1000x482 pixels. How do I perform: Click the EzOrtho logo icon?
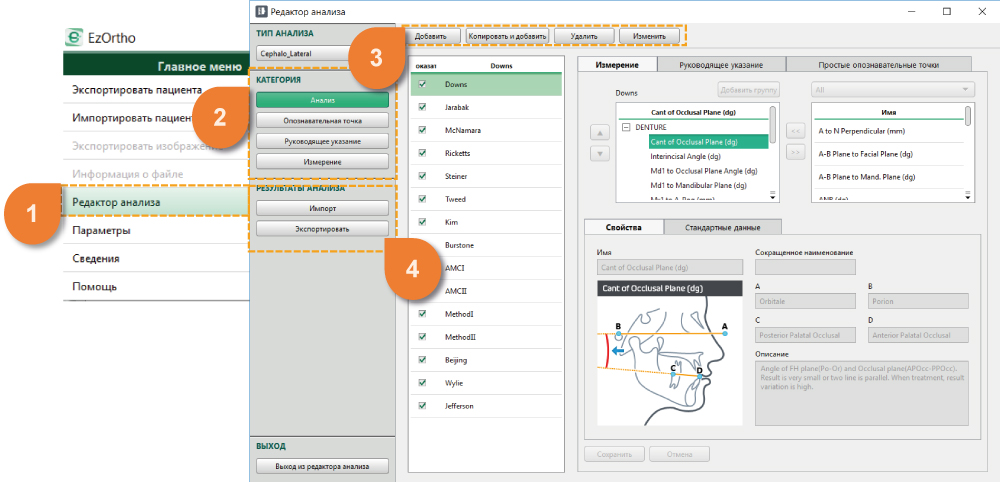[x=73, y=37]
